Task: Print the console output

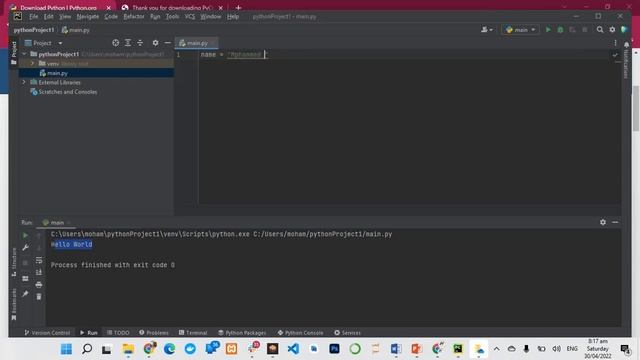Action: tap(39, 284)
